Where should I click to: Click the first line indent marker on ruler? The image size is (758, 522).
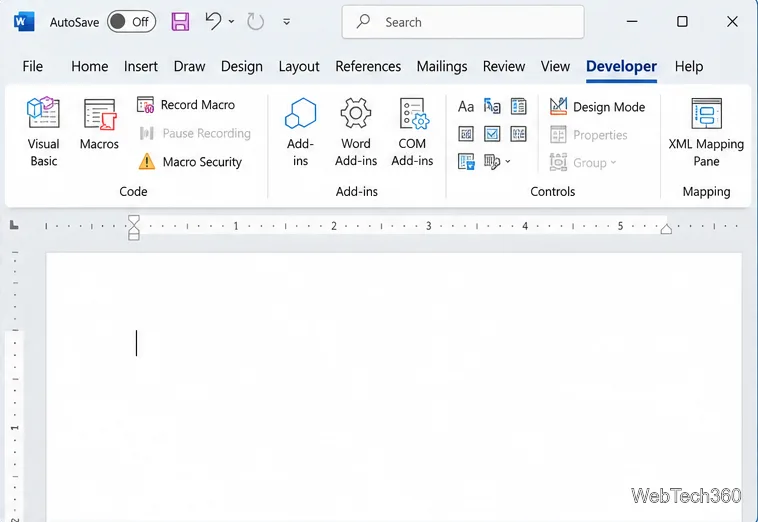coord(134,220)
